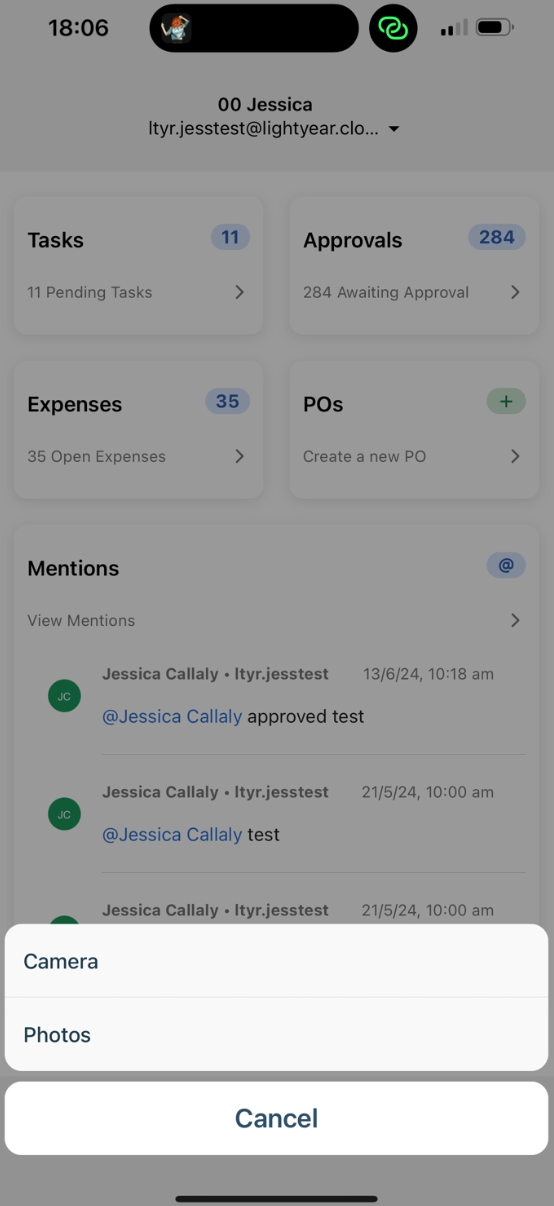
Task: Tap the 35 badge on Expenses
Action: coord(227,401)
